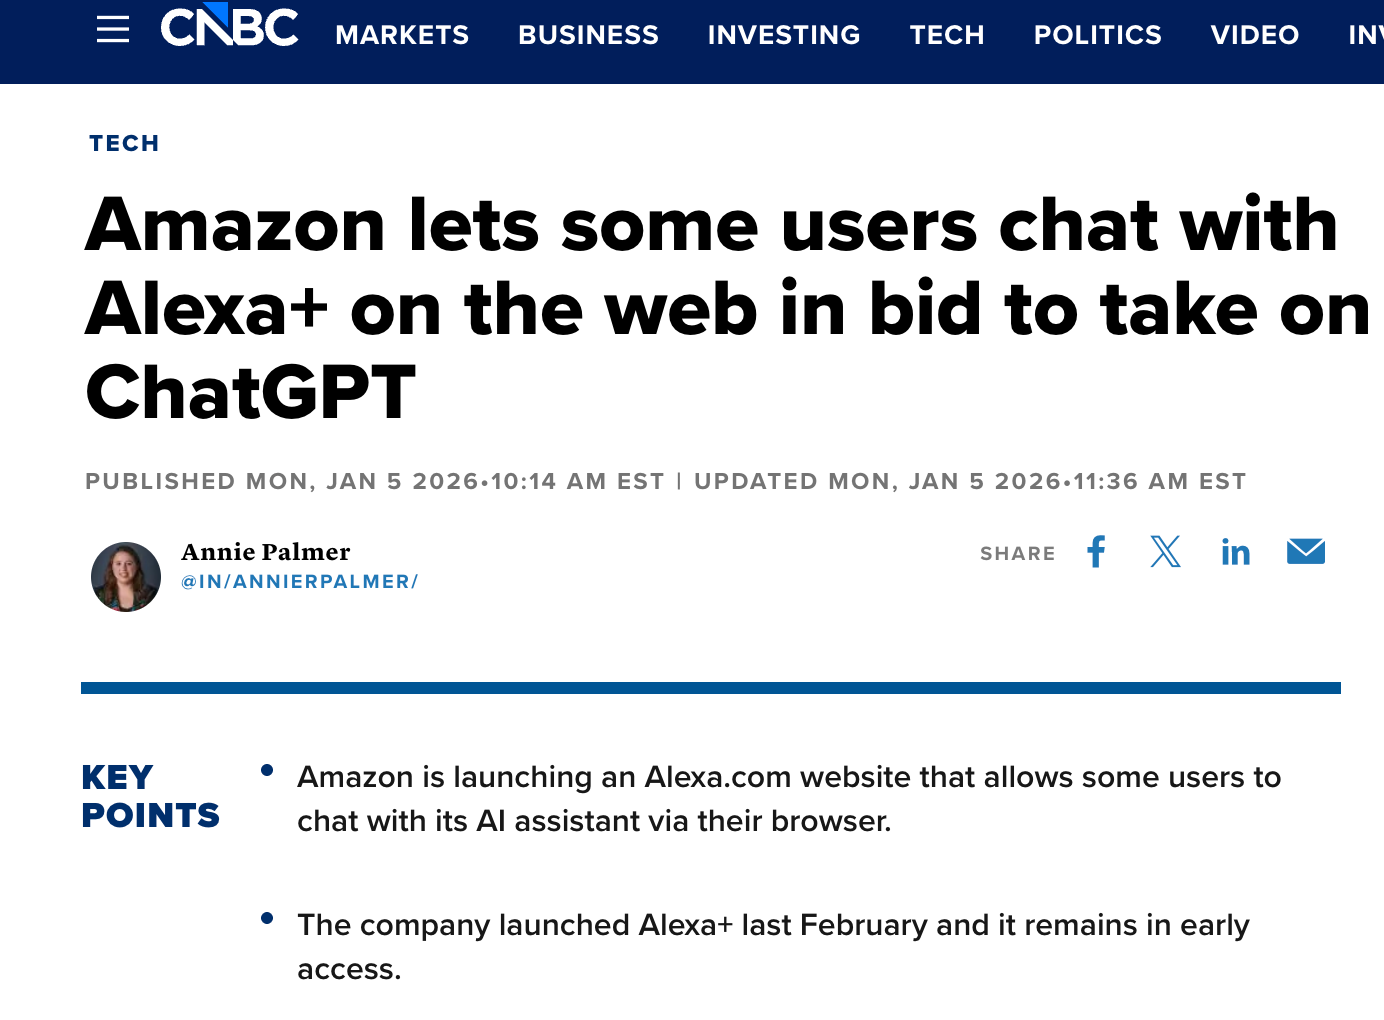Share article on LinkedIn

tap(1235, 552)
